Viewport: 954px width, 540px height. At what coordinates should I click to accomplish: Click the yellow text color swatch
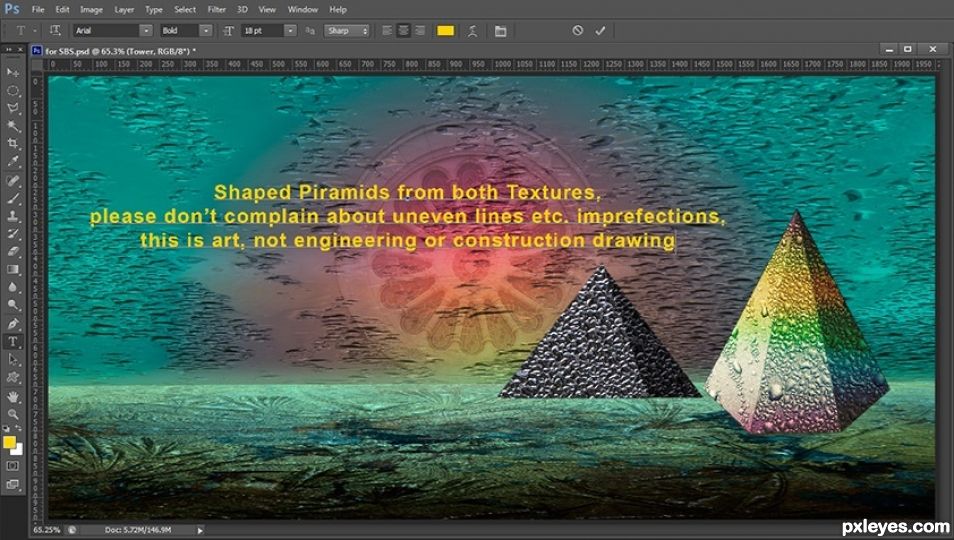[x=445, y=30]
